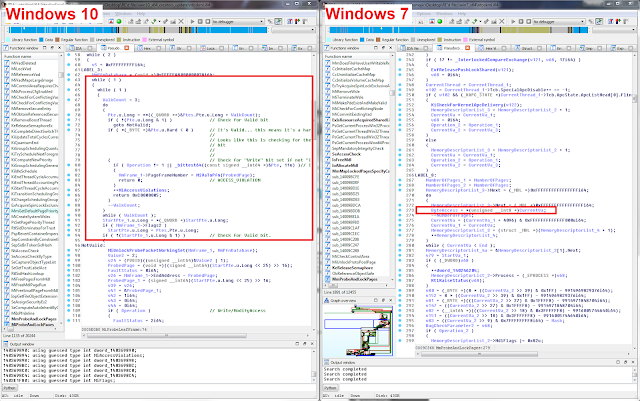Image resolution: width=640 pixels, height=401 pixels.
Task: Toggle breakpoint dot at line 63, Windows 10
Action: tap(69, 80)
